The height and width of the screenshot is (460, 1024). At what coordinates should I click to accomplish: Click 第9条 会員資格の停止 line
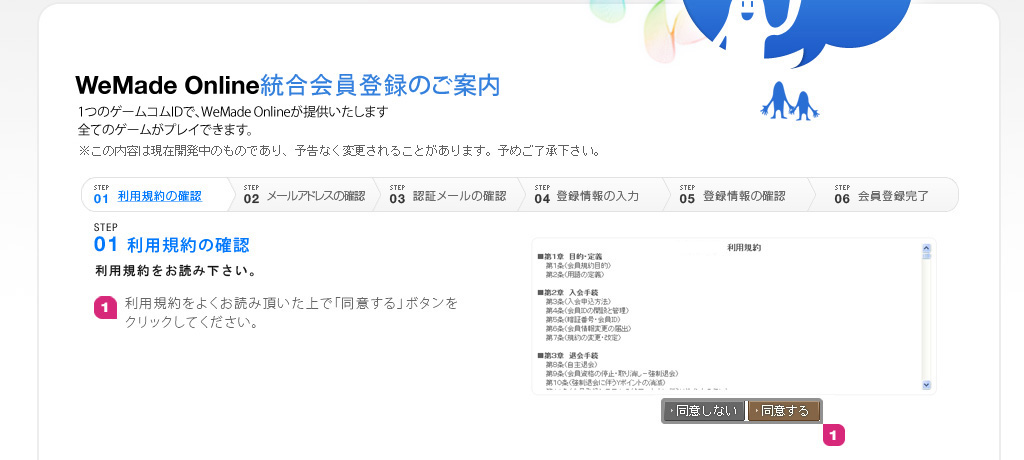[x=611, y=373]
